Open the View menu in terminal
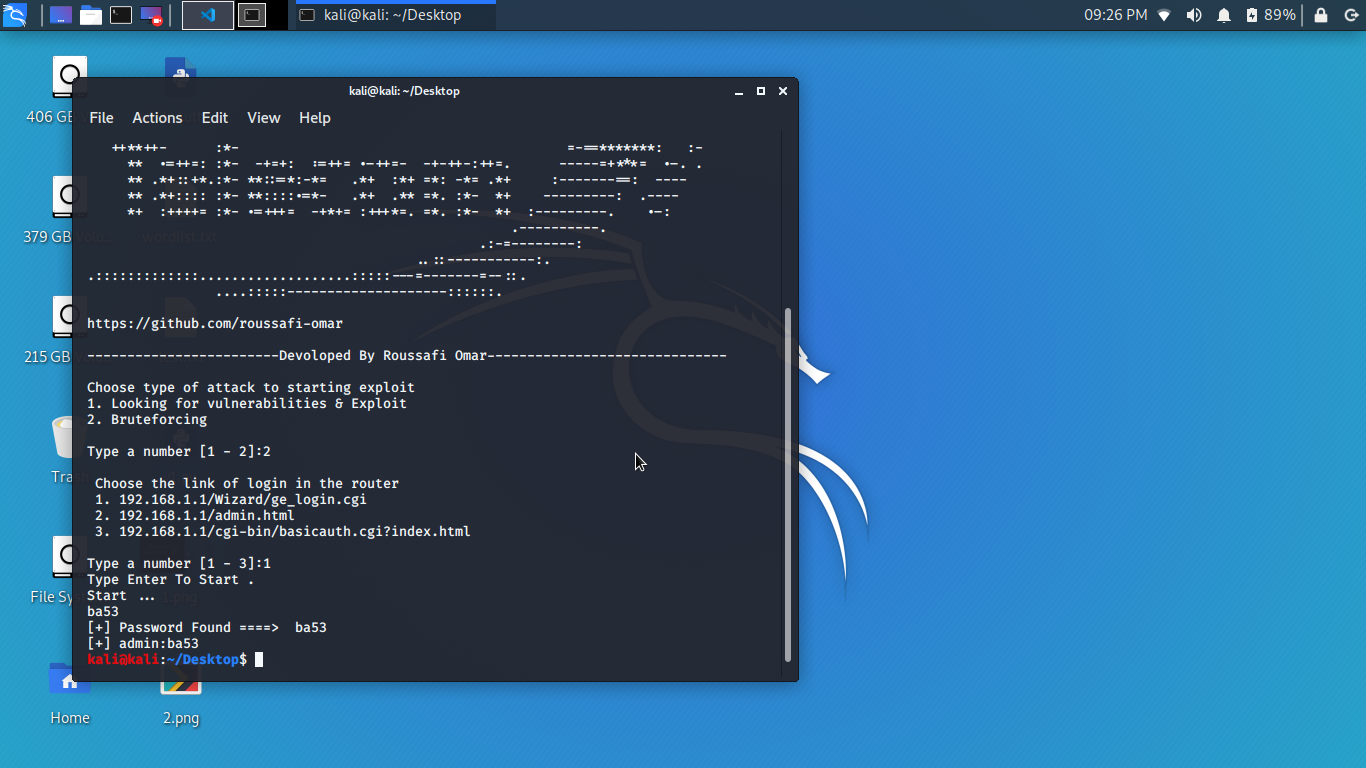 264,118
